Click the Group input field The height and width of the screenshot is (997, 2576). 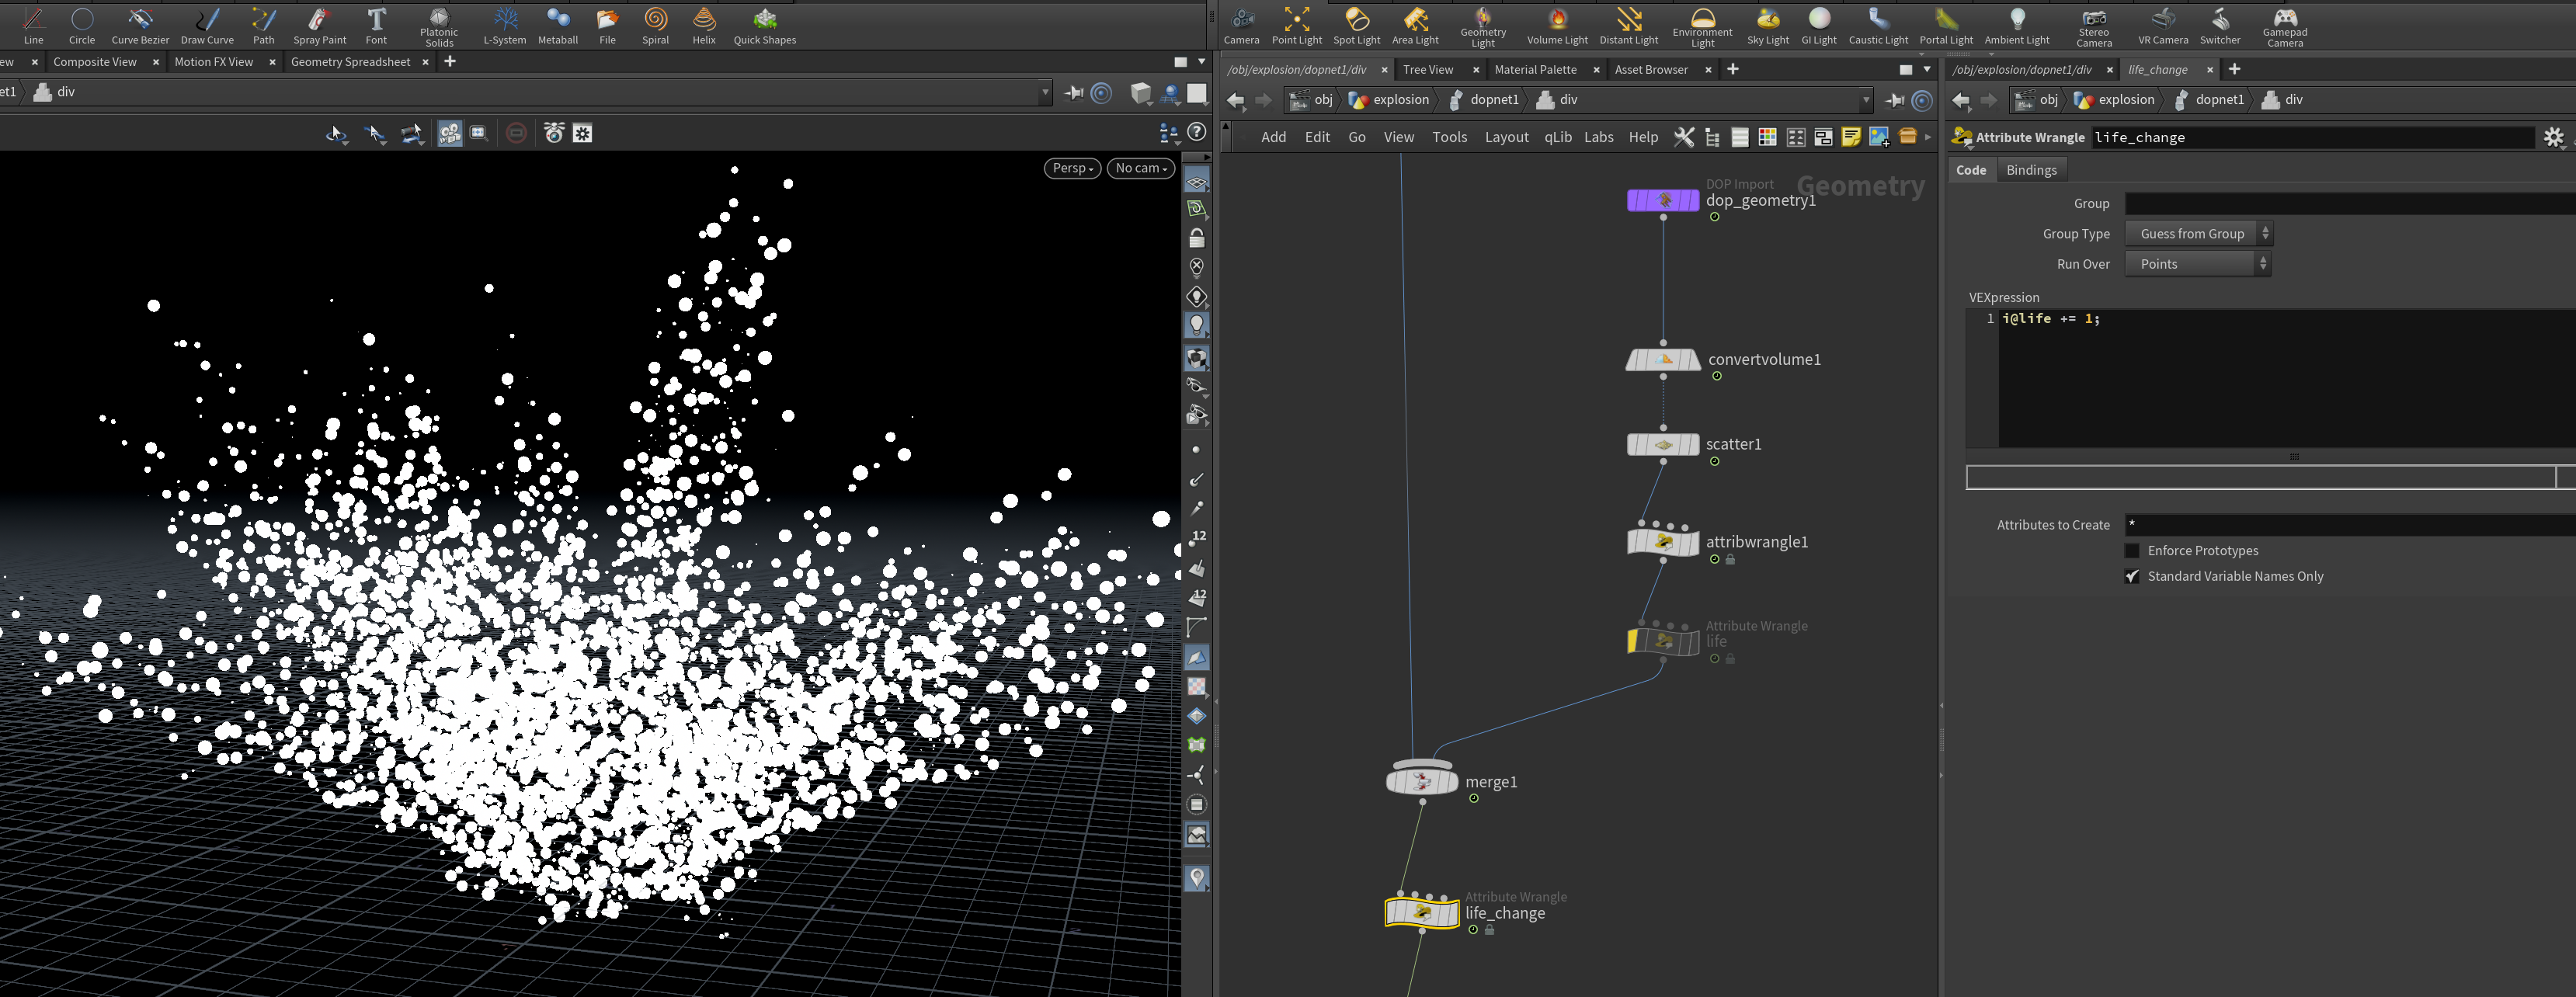point(2350,203)
